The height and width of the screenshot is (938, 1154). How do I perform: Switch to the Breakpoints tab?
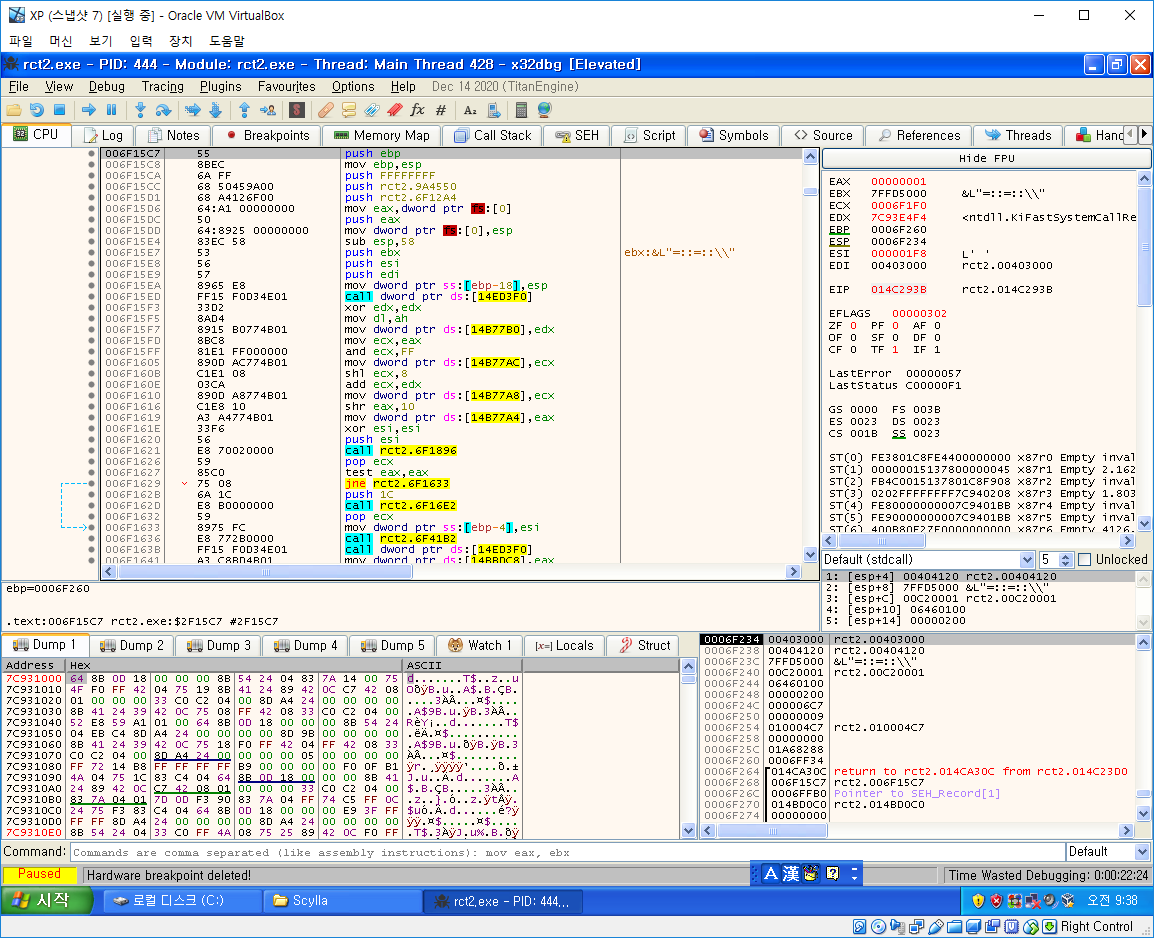click(268, 135)
